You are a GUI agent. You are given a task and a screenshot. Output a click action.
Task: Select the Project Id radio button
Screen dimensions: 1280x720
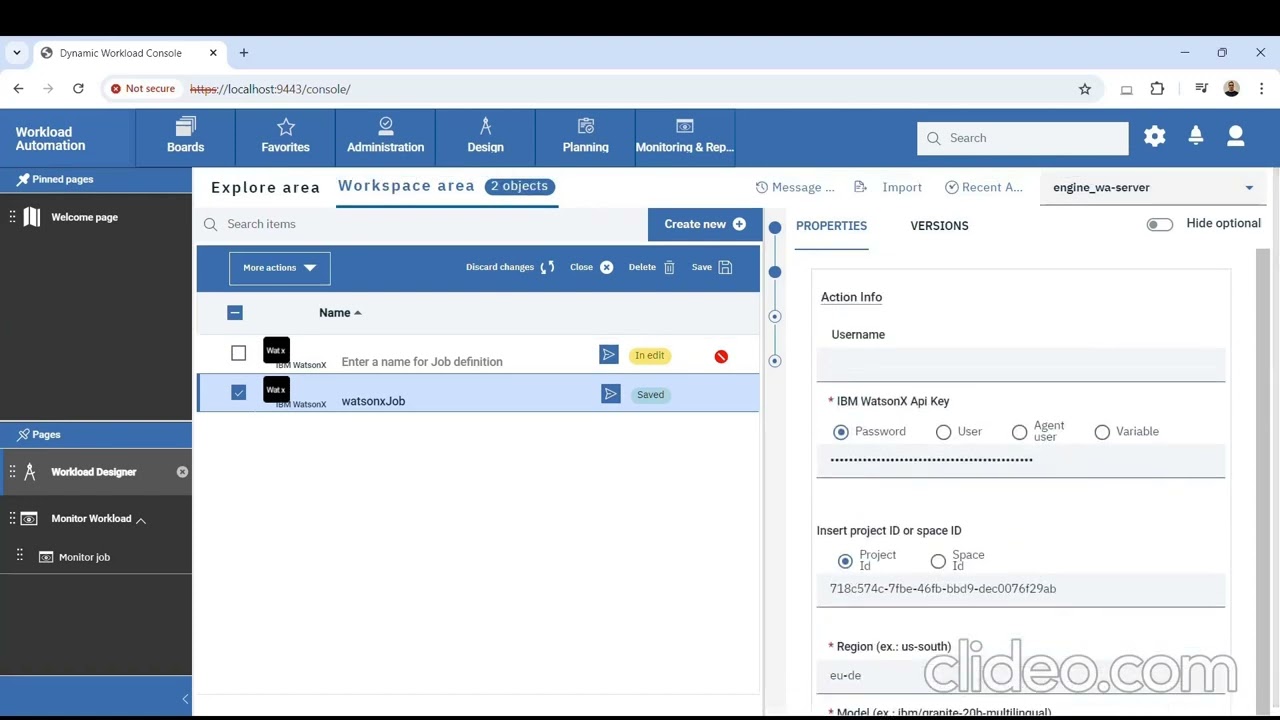[x=845, y=561]
